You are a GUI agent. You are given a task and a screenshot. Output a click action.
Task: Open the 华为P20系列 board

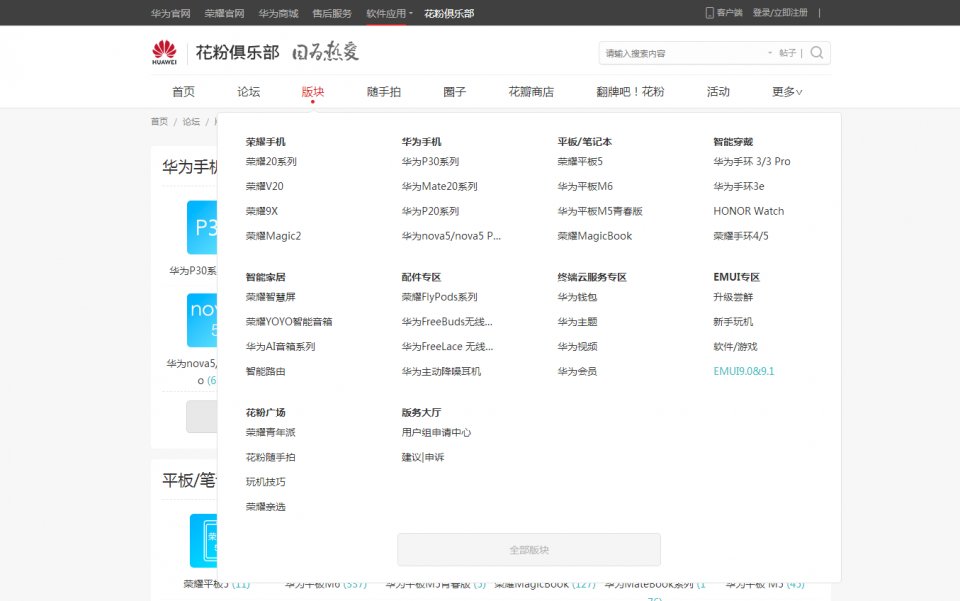pyautogui.click(x=430, y=211)
